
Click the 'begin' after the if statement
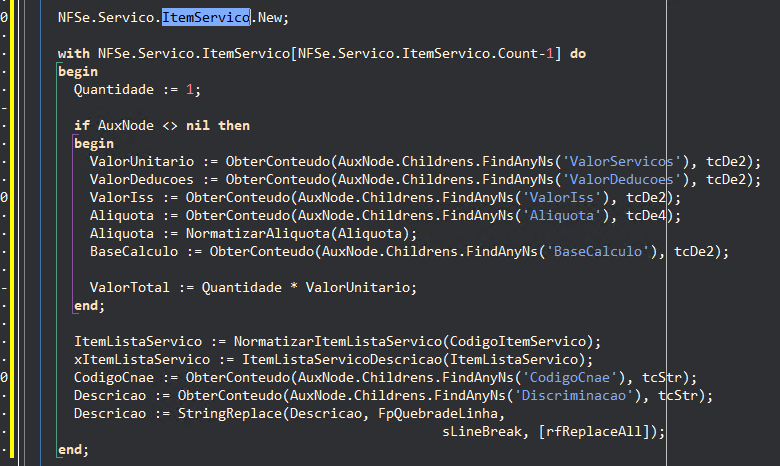point(94,143)
